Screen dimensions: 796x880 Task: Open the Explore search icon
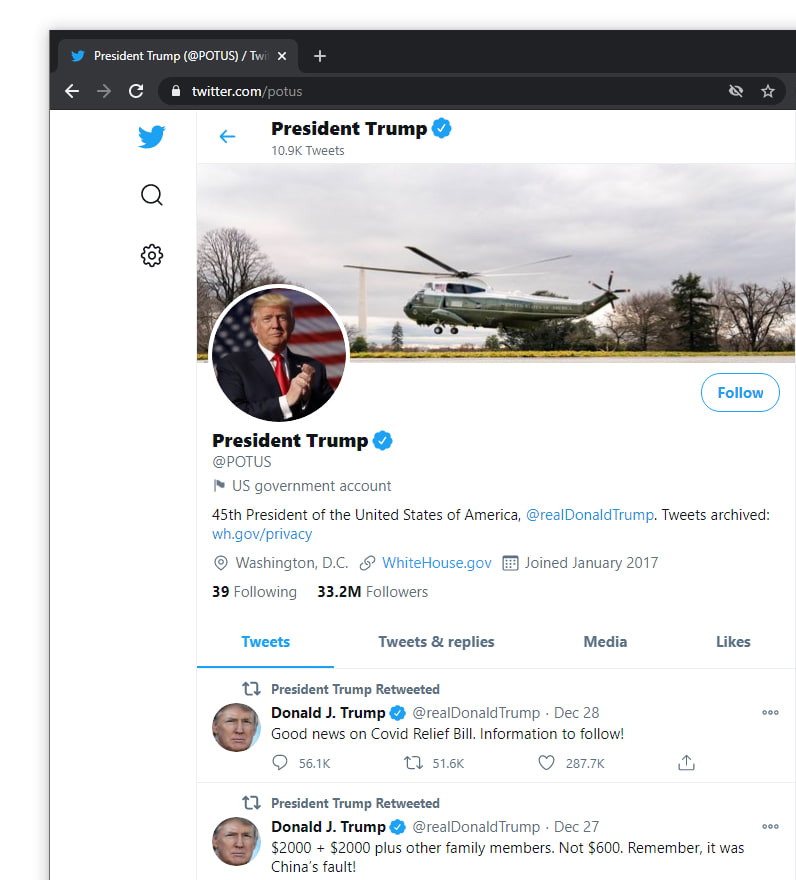[151, 195]
